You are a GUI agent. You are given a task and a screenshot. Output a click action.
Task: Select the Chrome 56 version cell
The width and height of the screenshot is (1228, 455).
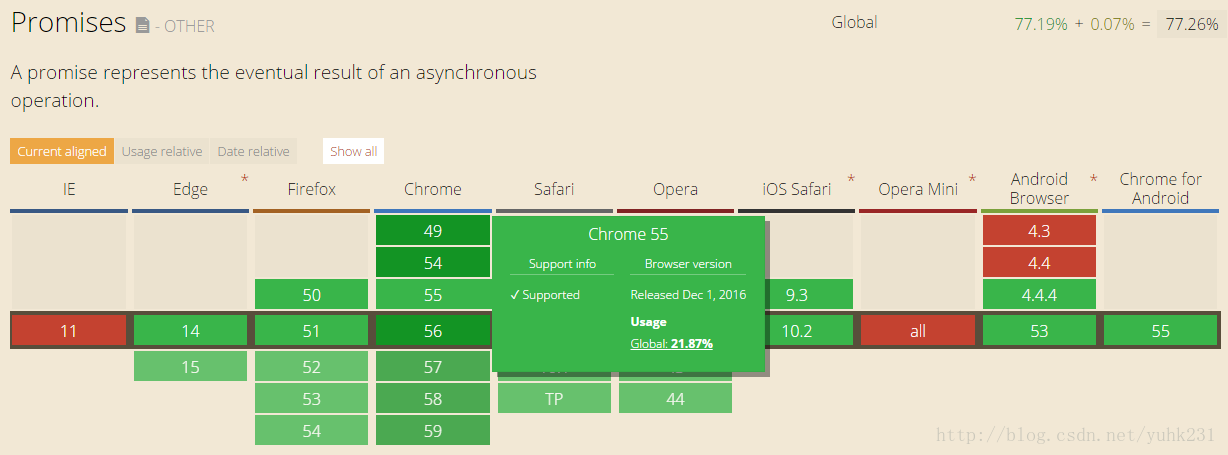(x=432, y=331)
